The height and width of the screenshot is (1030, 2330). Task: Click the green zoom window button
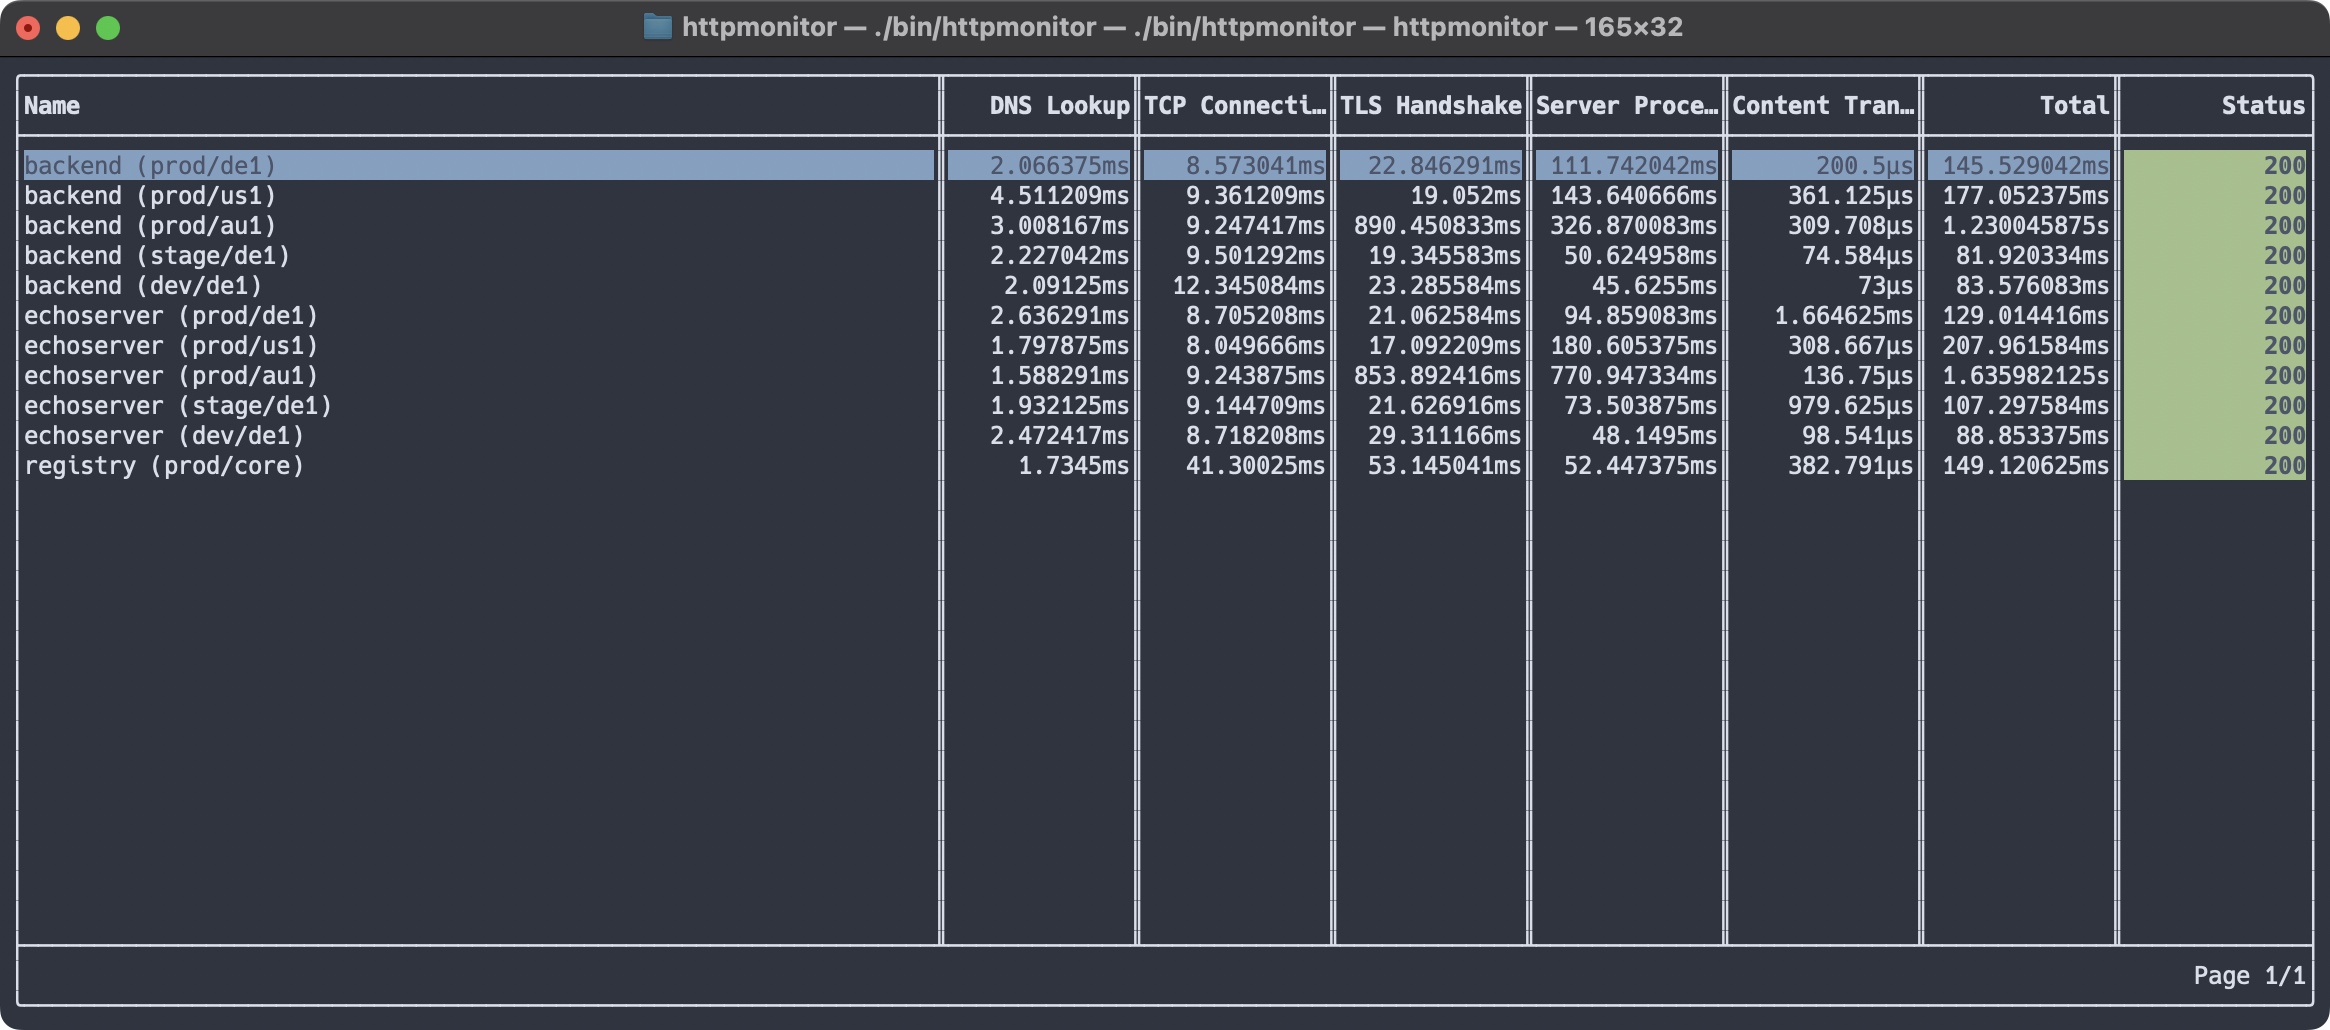point(108,28)
